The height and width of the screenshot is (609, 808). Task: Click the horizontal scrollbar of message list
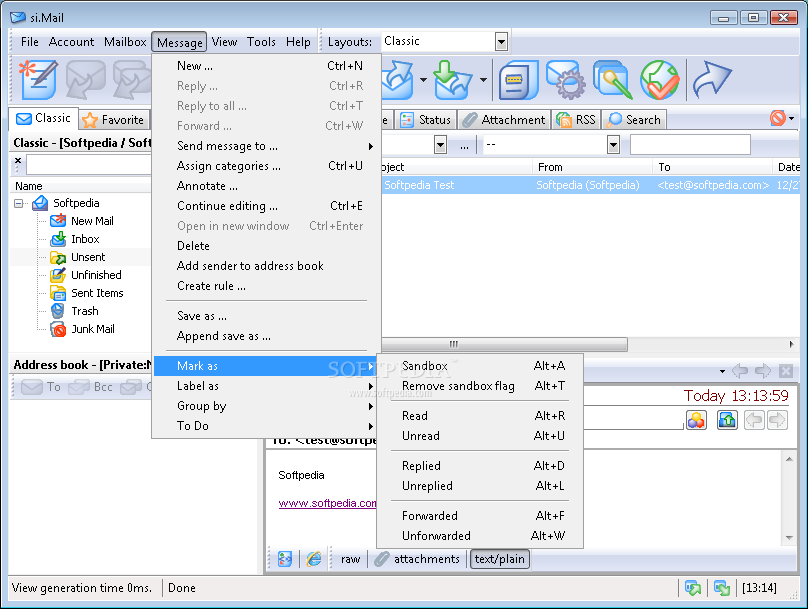click(x=505, y=344)
